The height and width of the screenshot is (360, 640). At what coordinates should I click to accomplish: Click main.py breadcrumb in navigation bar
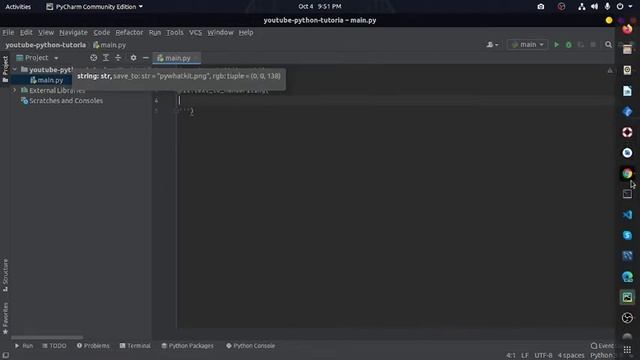point(109,45)
